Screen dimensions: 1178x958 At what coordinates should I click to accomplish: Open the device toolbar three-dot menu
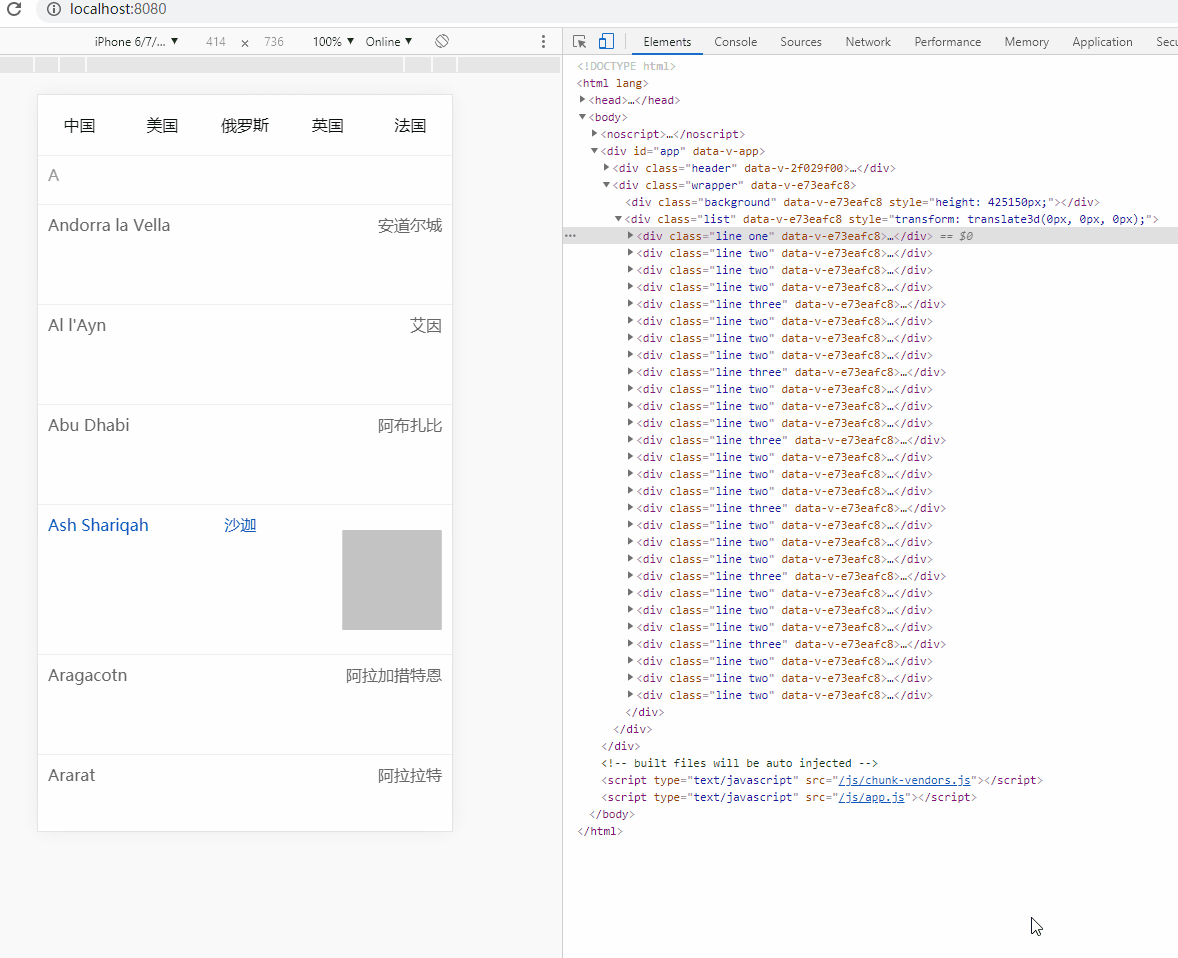pyautogui.click(x=543, y=41)
